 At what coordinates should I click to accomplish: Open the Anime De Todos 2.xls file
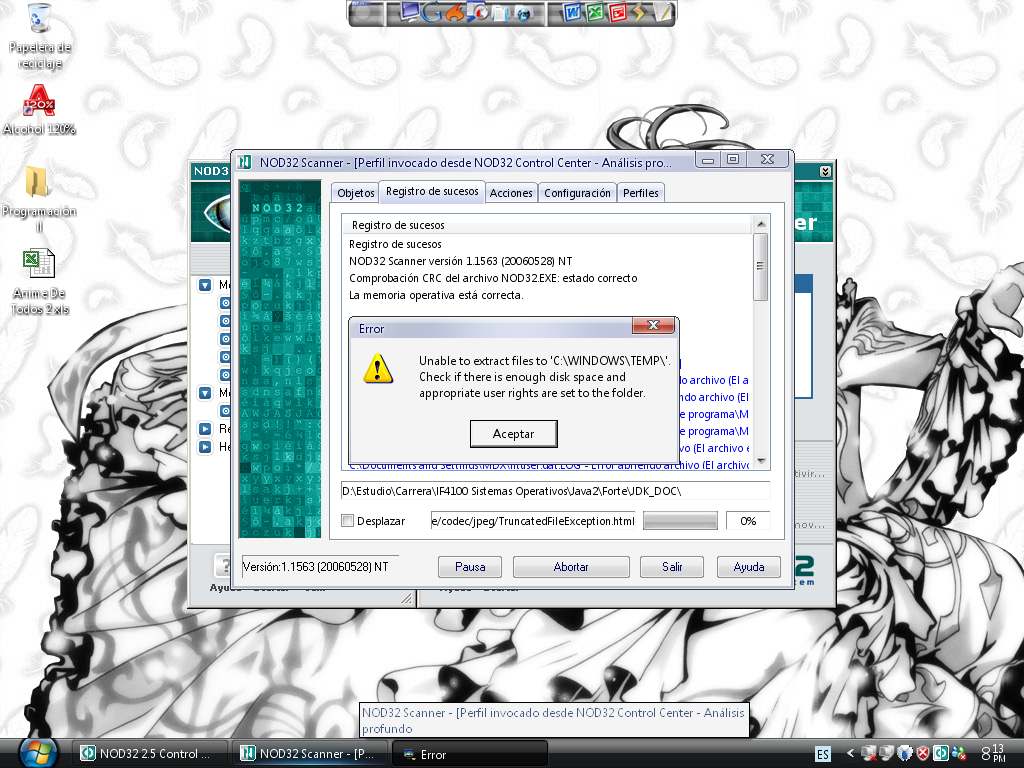tap(39, 281)
